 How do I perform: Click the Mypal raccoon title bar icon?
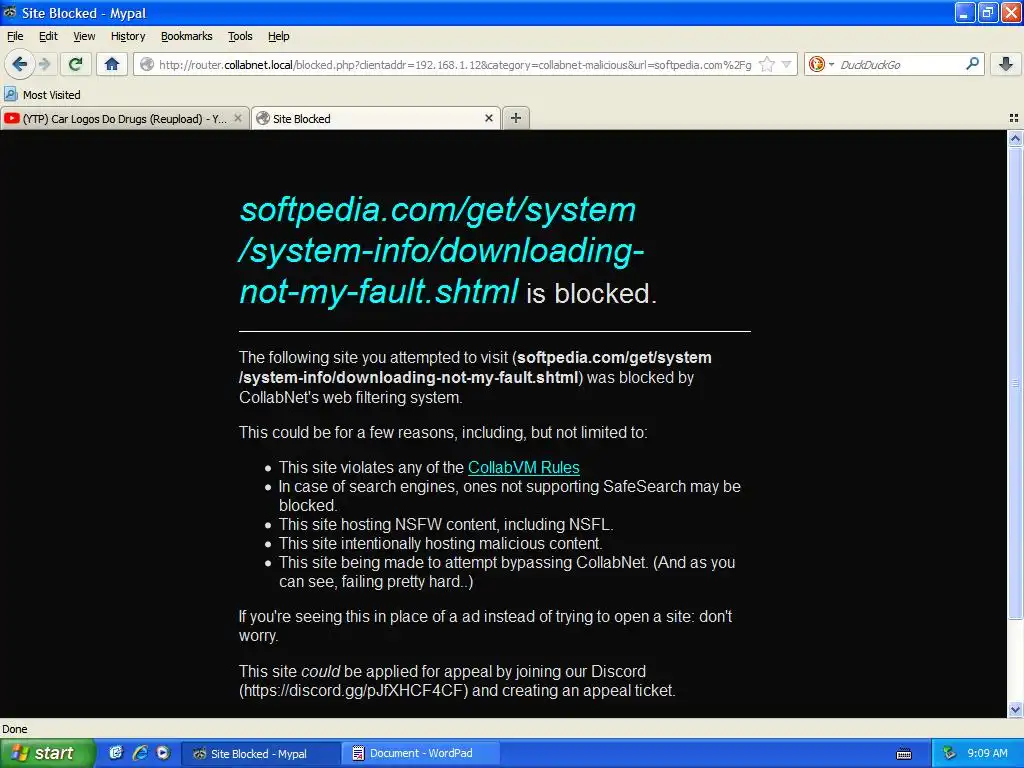coord(10,12)
